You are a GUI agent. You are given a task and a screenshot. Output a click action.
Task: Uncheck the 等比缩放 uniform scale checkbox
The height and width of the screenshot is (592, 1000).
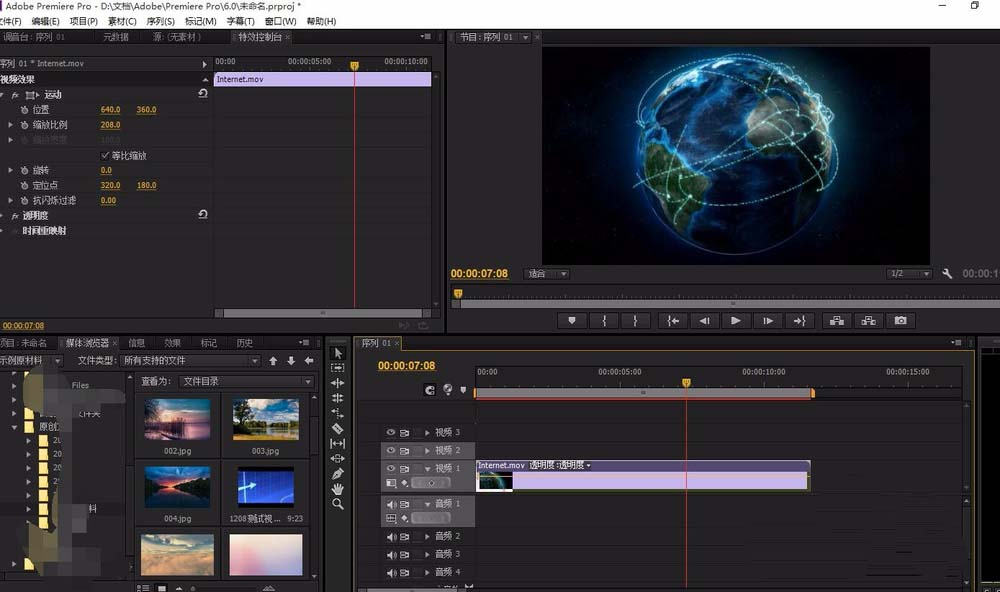coord(104,156)
